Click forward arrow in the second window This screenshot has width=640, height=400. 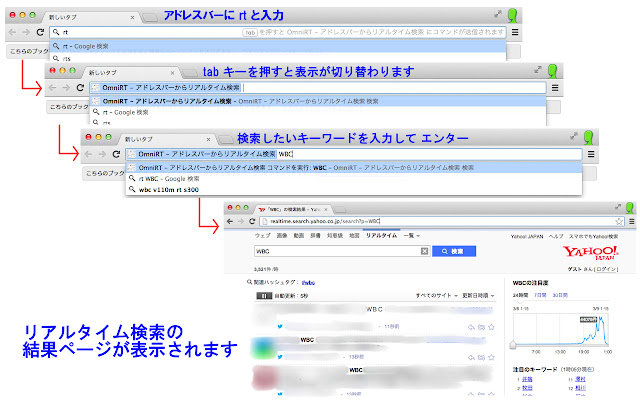click(x=66, y=87)
